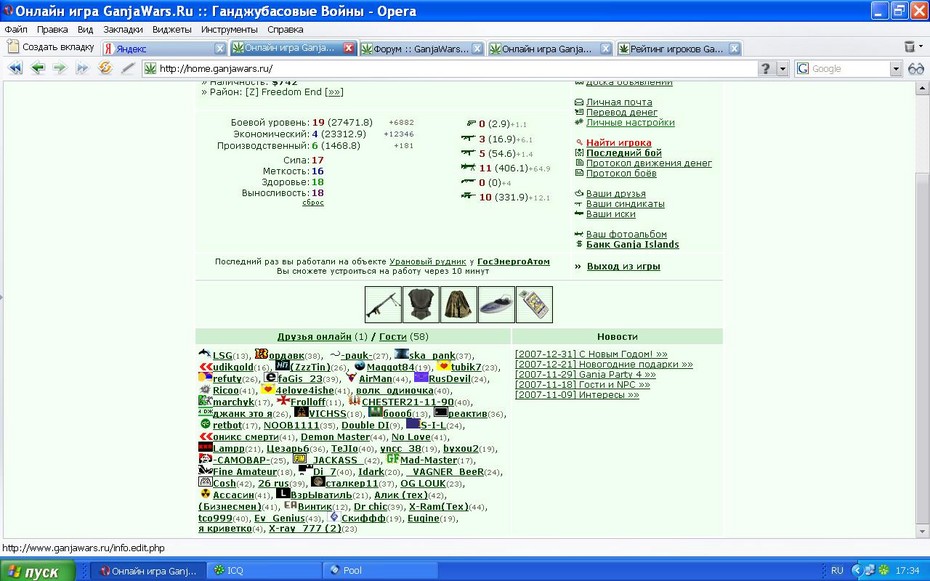Click the binoculars find icon
The image size is (930, 581).
(916, 69)
